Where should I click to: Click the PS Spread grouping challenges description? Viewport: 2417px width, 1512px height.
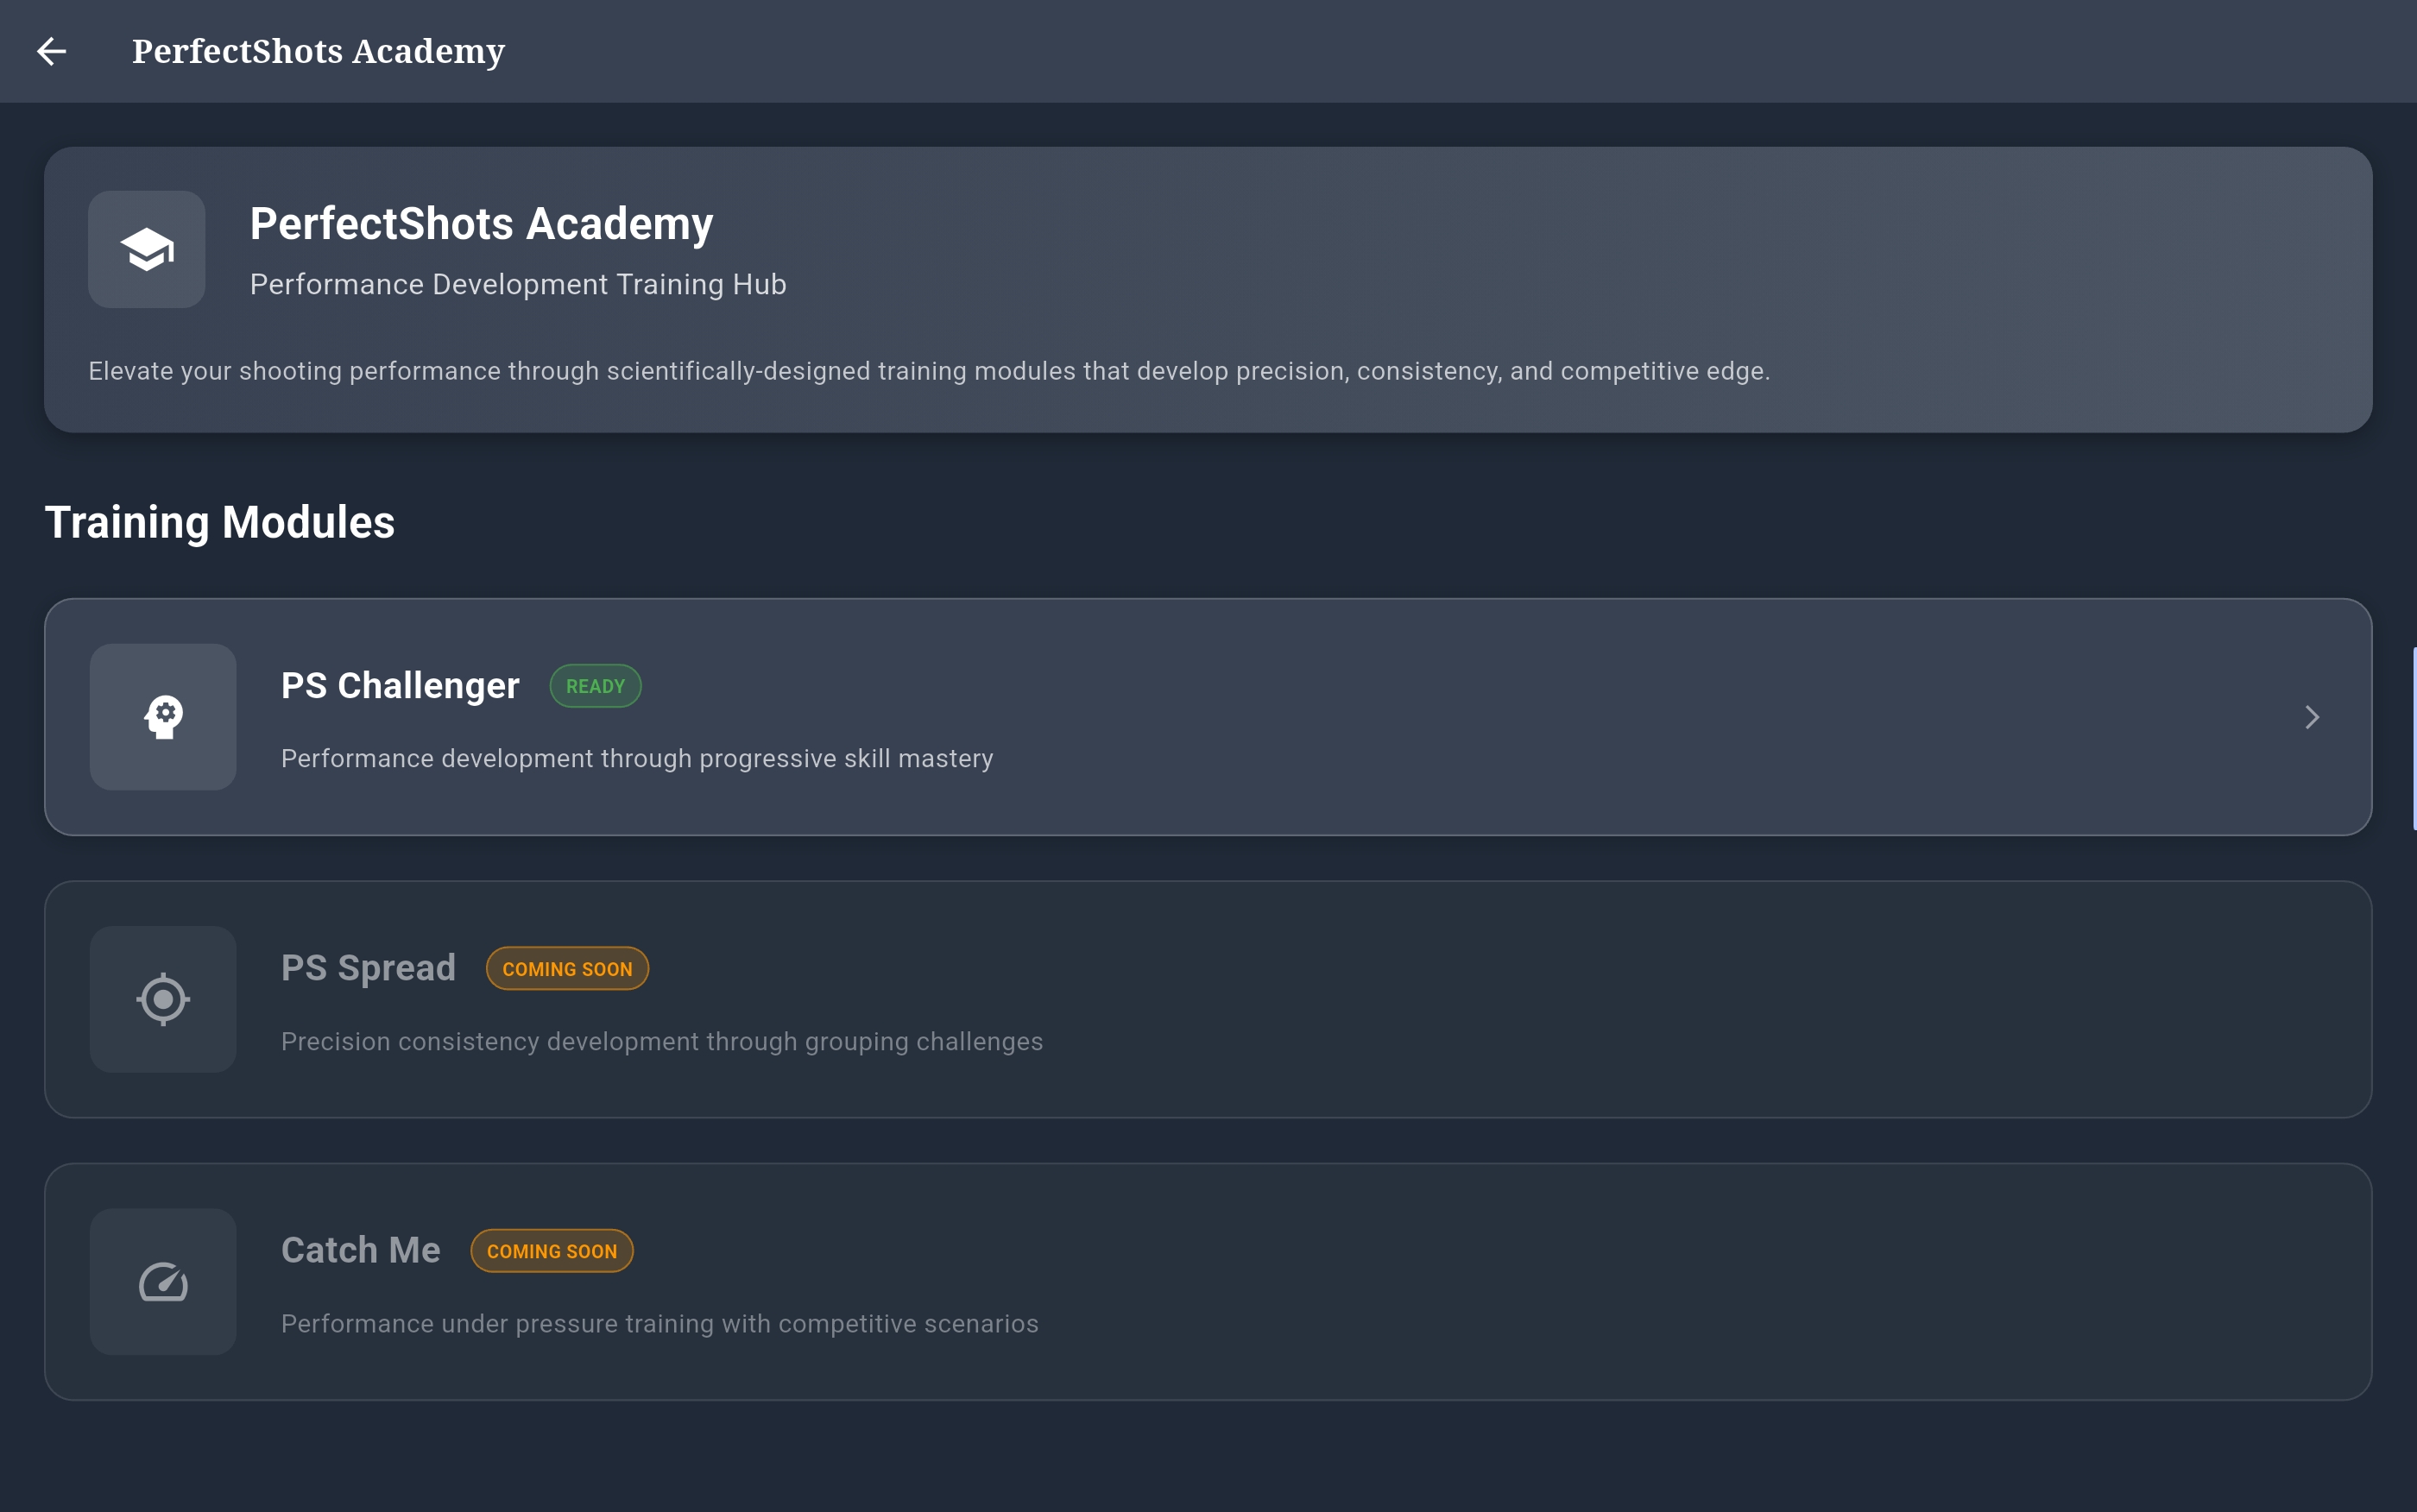[661, 1042]
